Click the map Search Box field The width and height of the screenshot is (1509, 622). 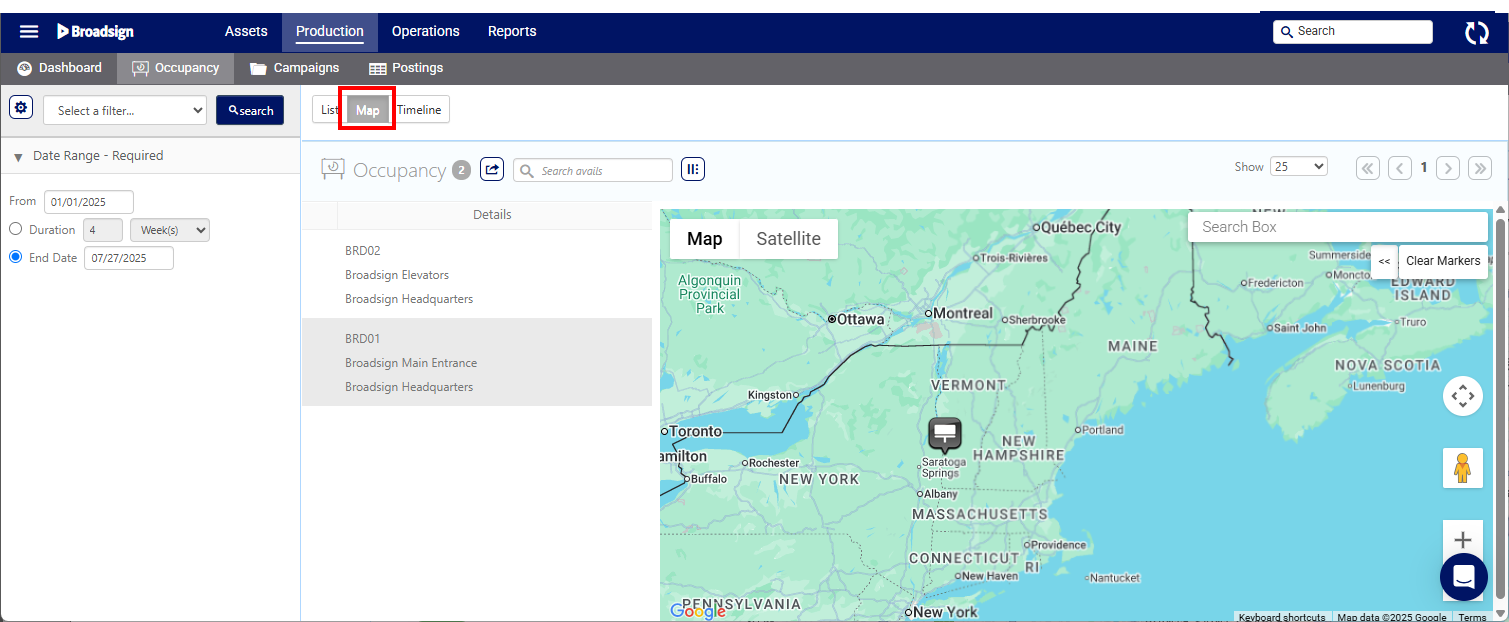(1338, 227)
